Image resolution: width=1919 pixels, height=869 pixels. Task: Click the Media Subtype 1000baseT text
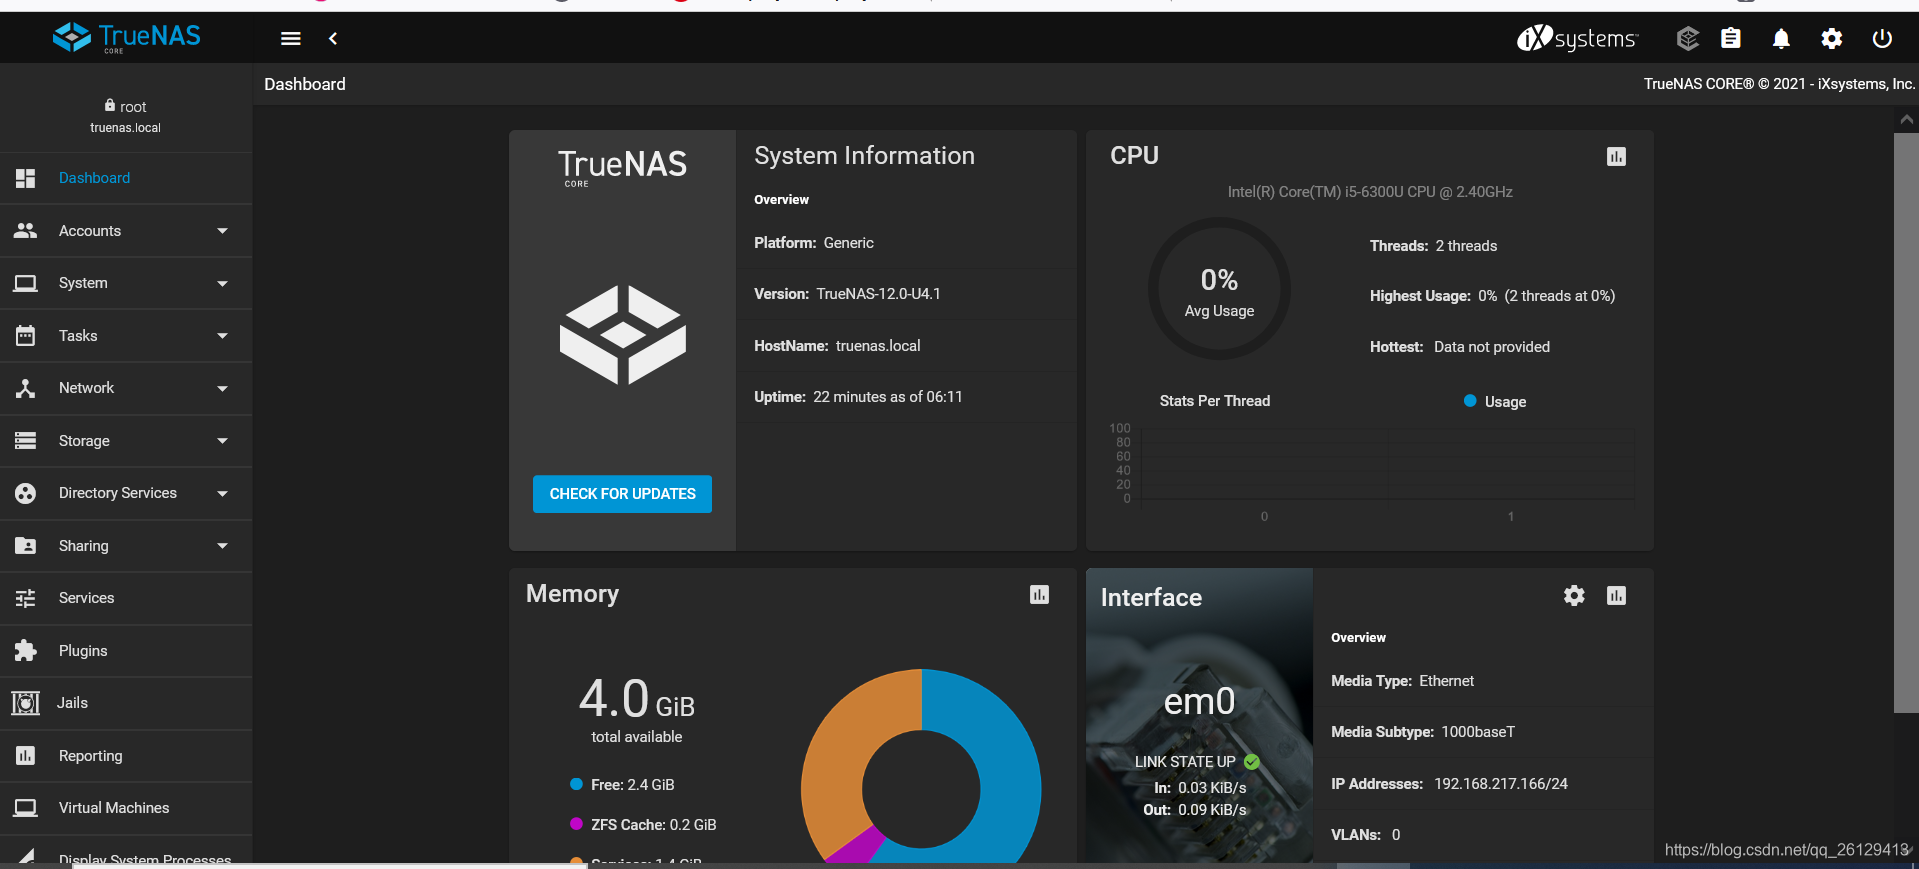(1423, 732)
